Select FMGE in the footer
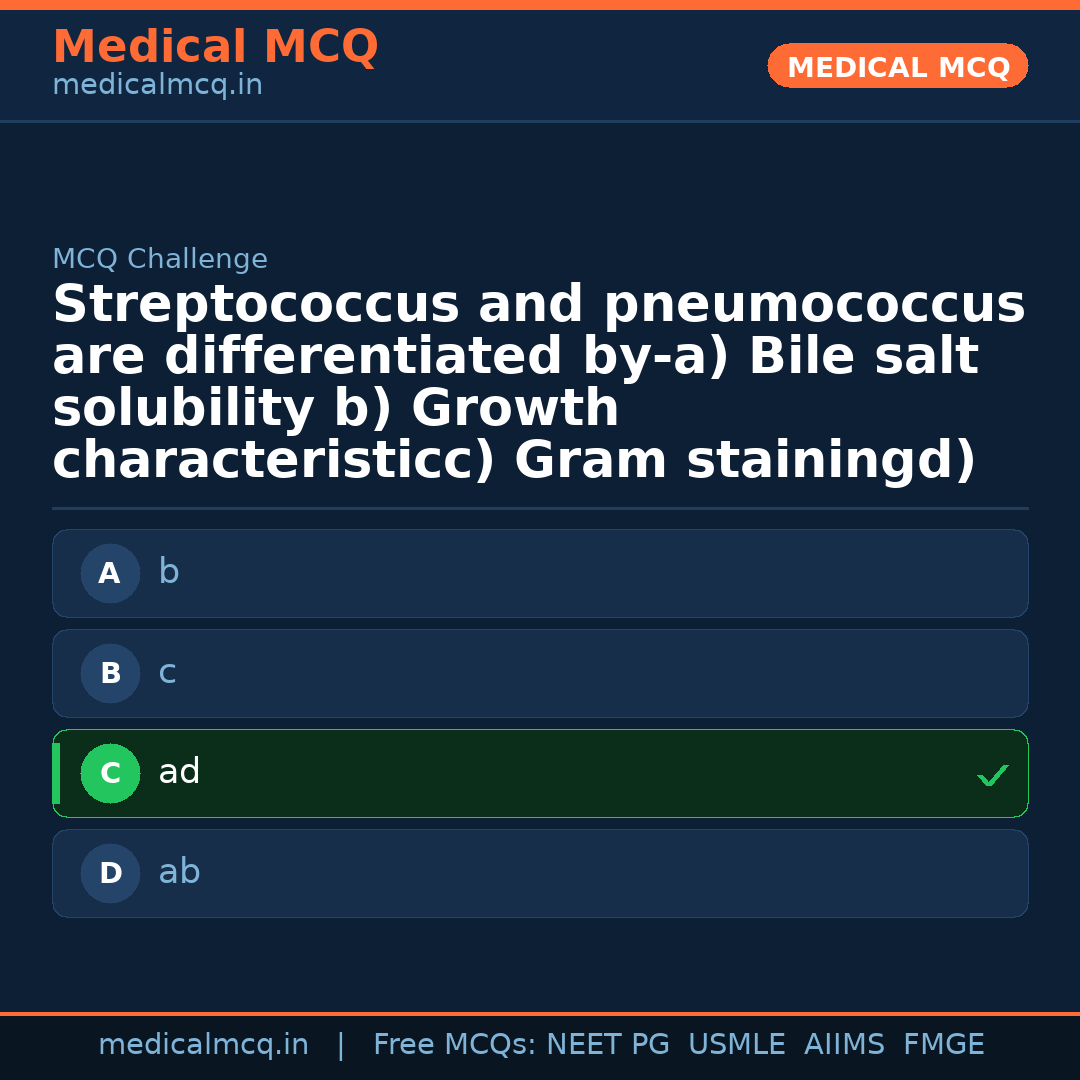1080x1080 pixels. [943, 1045]
